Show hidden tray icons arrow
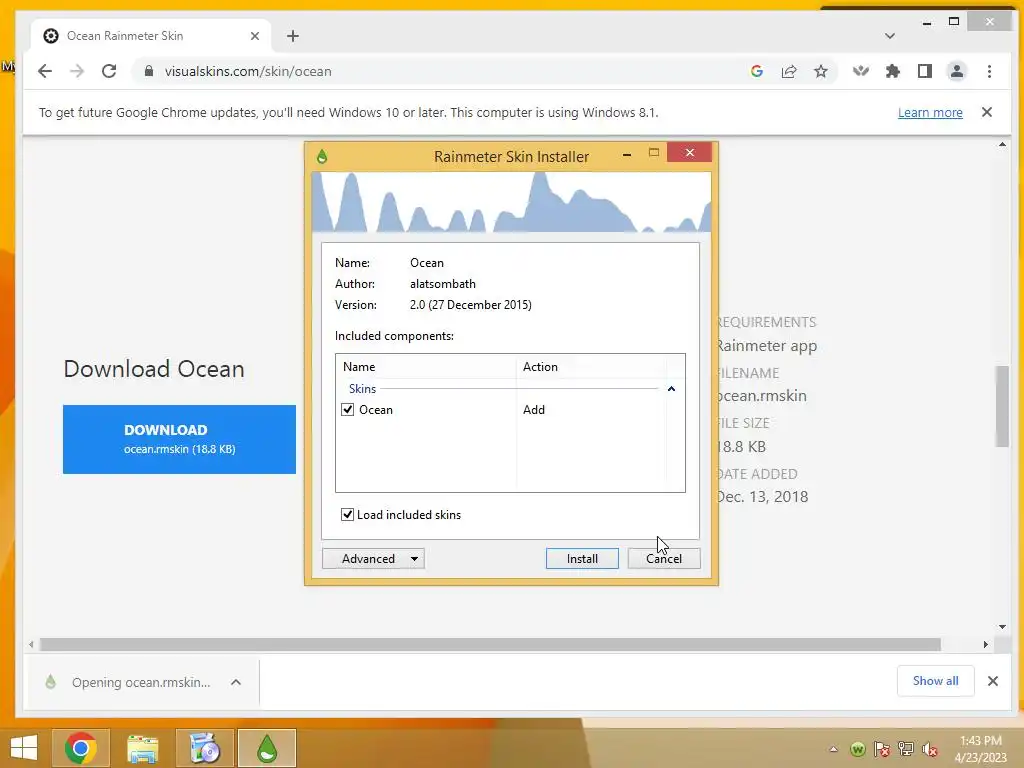This screenshot has width=1024, height=768. [834, 749]
